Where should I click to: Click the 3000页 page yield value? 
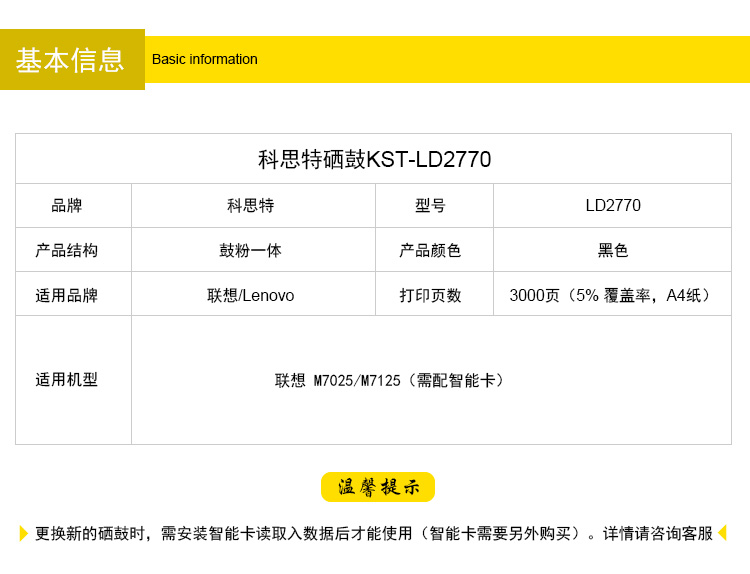click(x=612, y=295)
